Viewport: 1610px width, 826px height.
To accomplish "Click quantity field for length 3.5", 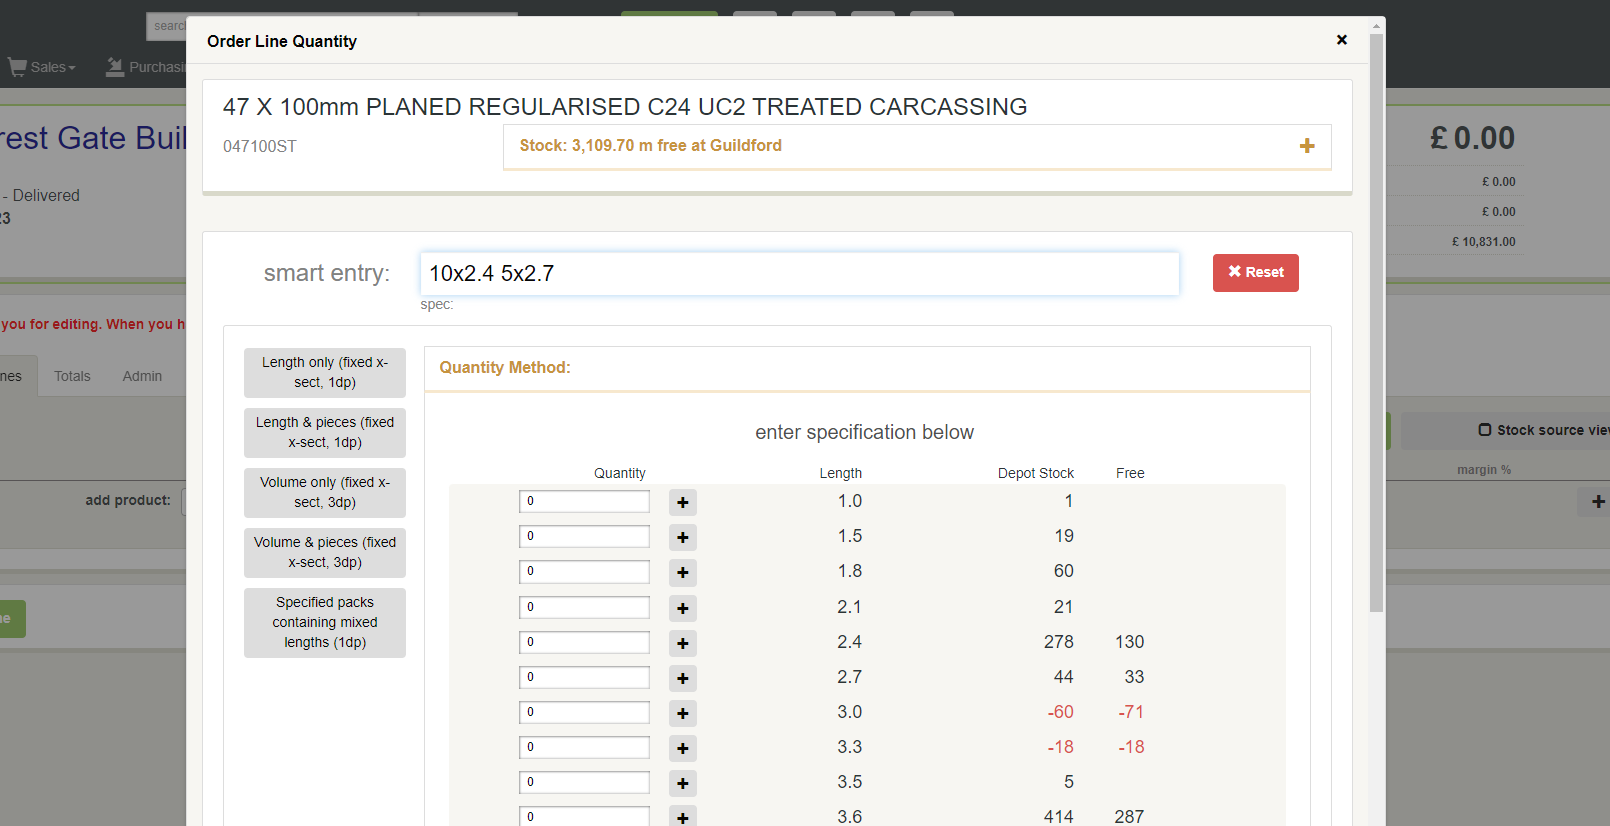I will click(x=584, y=783).
